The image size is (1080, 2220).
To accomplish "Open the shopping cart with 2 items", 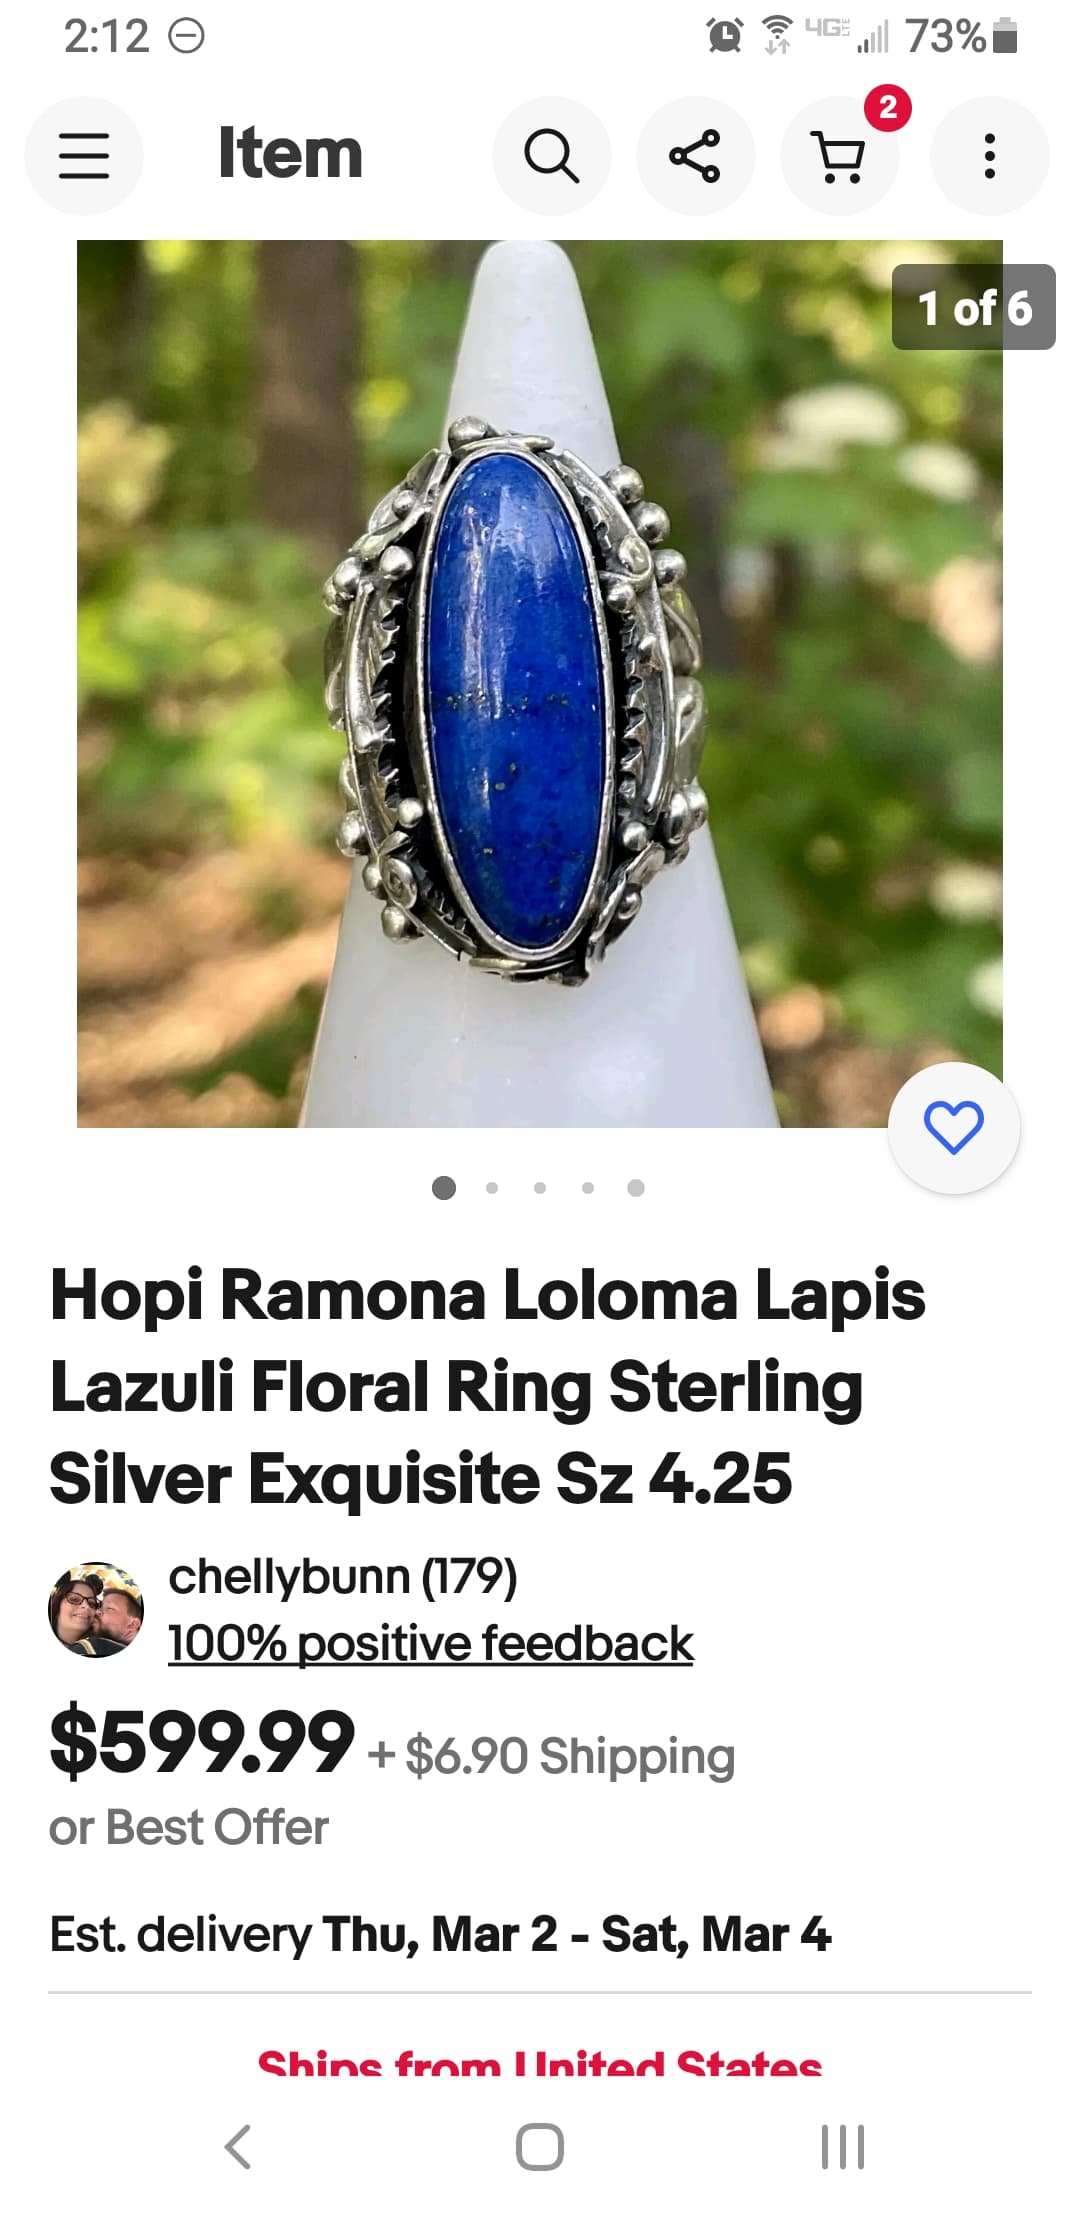I will click(840, 156).
